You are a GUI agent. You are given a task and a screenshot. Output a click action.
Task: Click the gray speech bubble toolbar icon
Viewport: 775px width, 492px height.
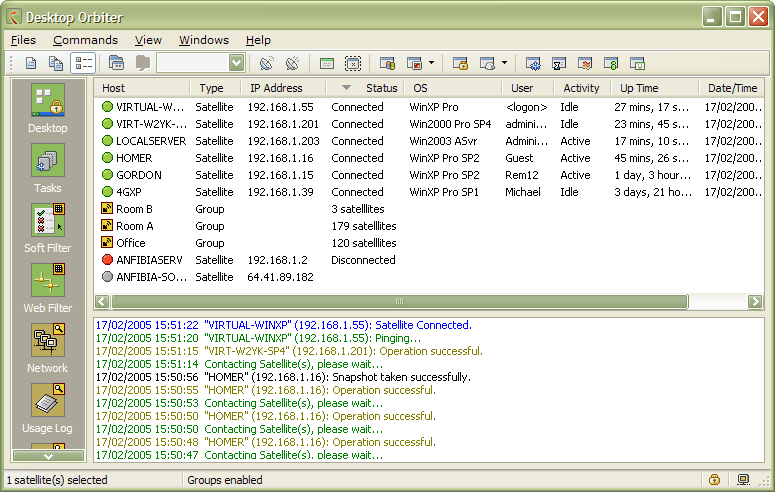point(143,63)
